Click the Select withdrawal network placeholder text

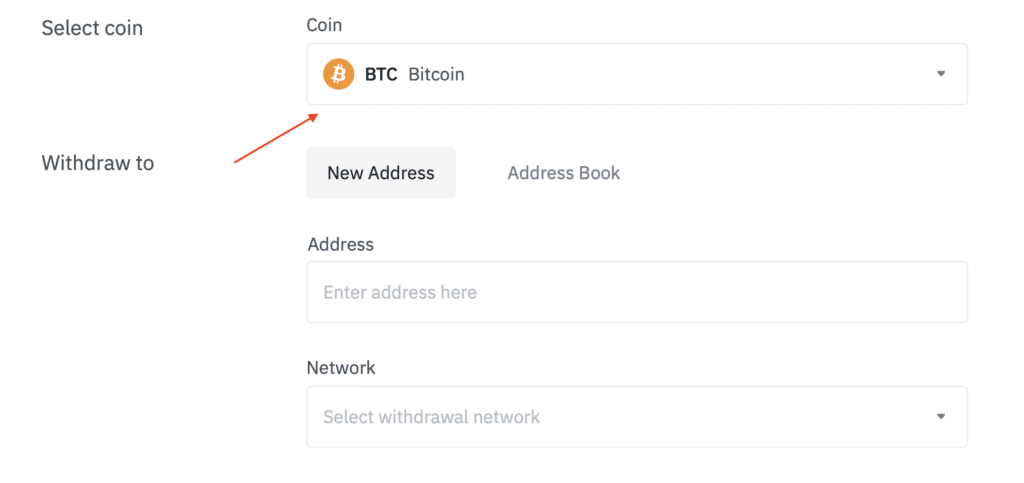[x=432, y=416]
